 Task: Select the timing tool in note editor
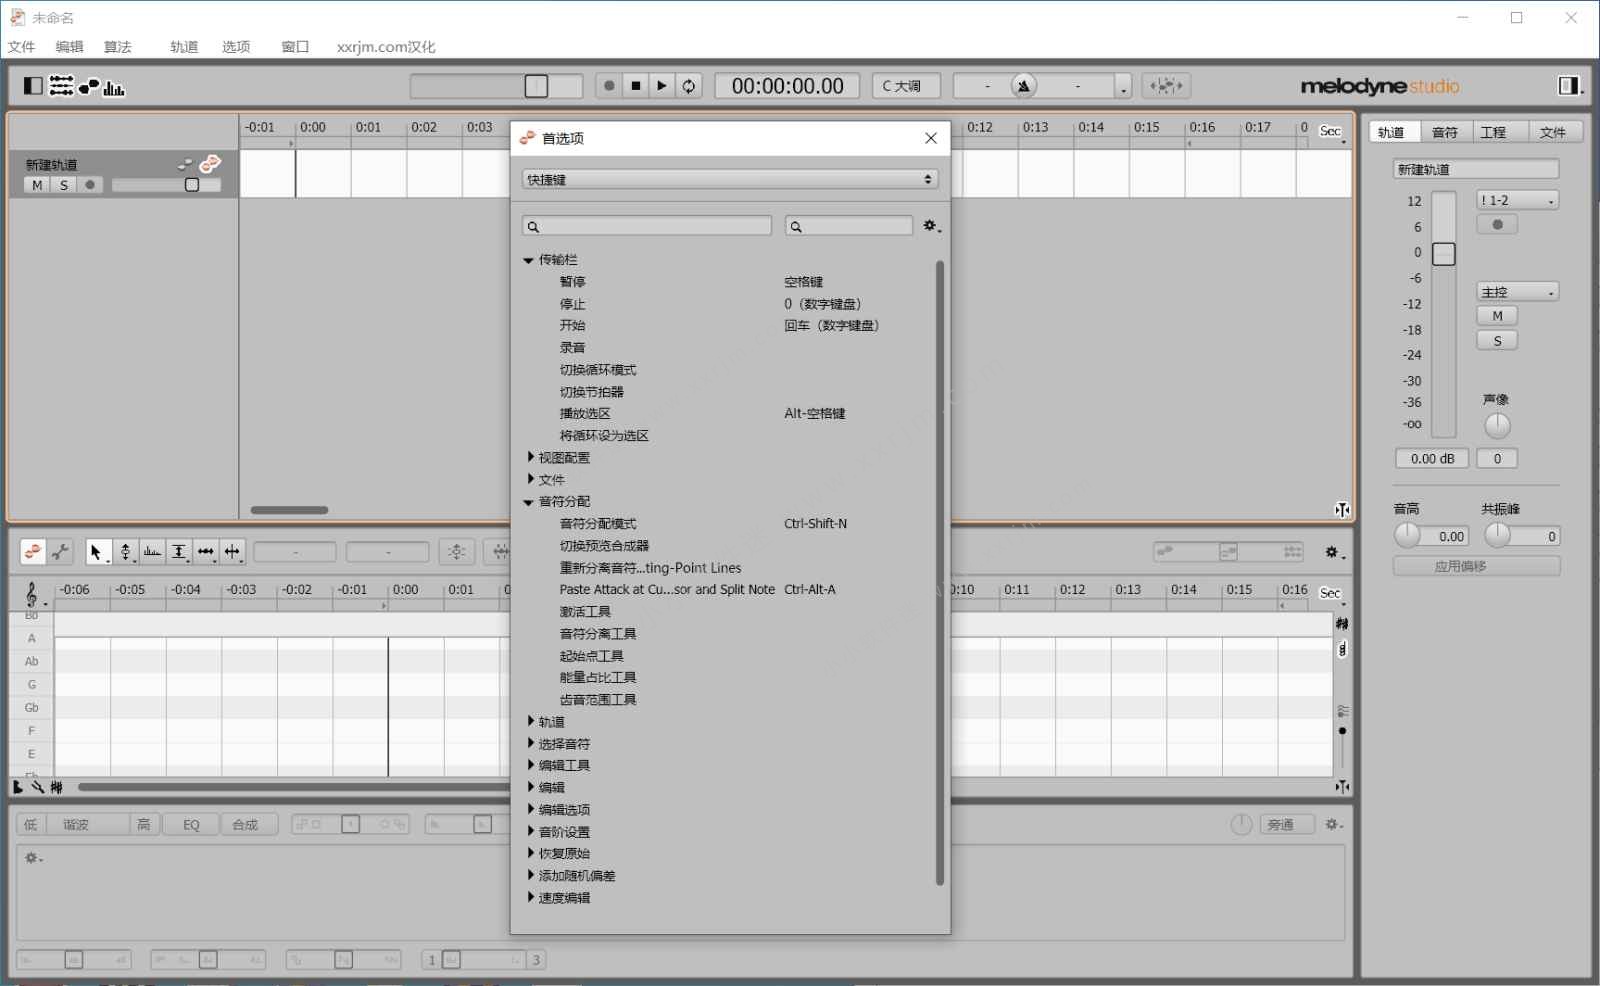206,551
